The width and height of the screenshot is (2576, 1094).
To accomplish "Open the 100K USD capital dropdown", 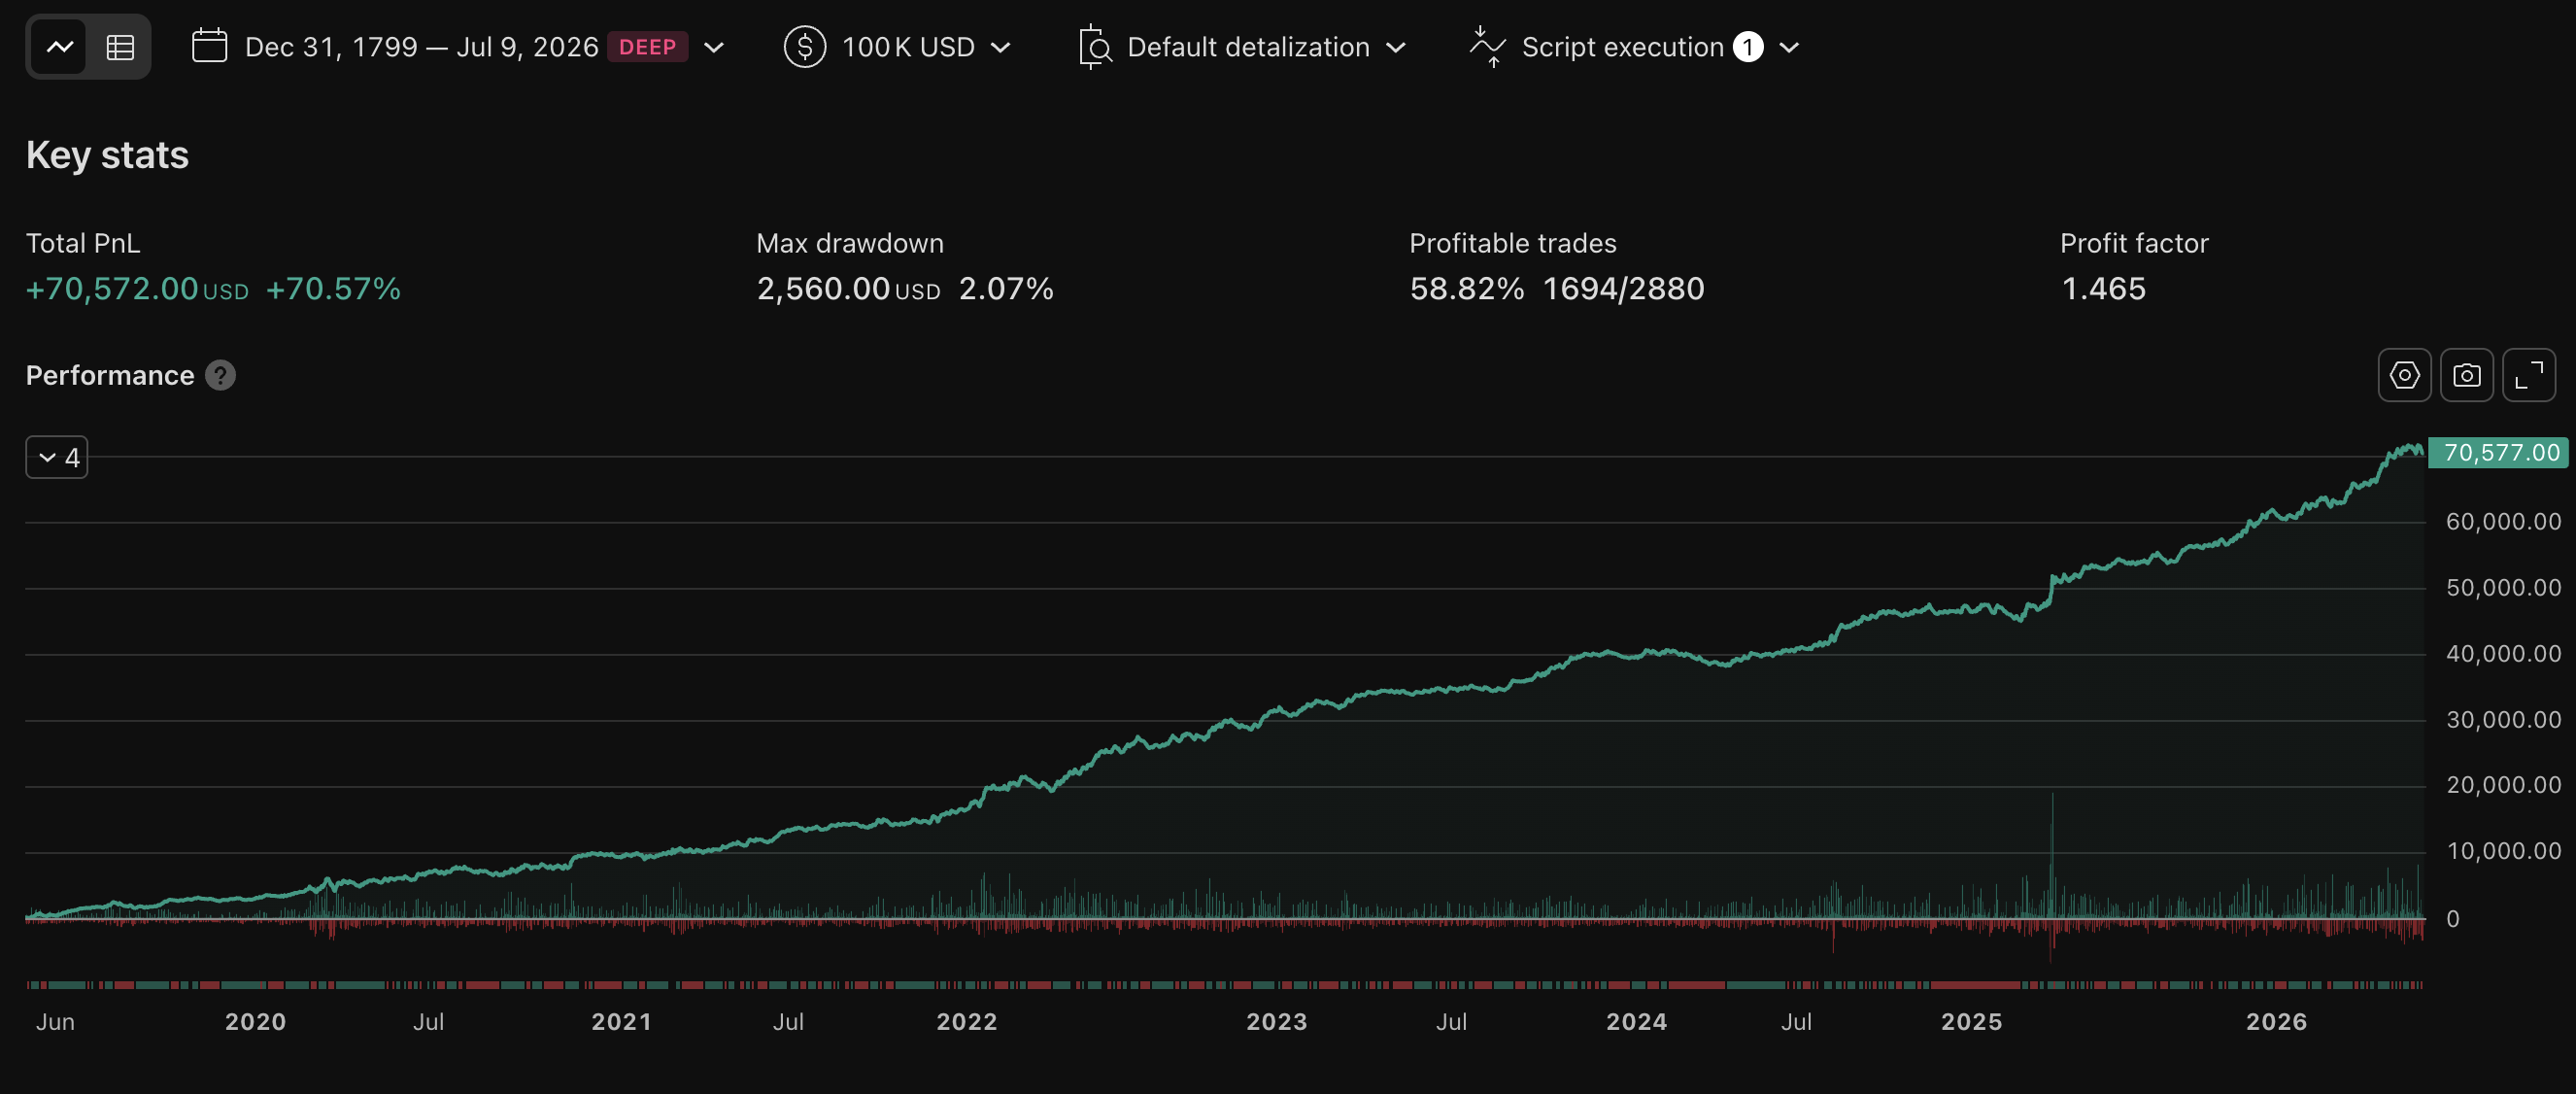I will [926, 47].
